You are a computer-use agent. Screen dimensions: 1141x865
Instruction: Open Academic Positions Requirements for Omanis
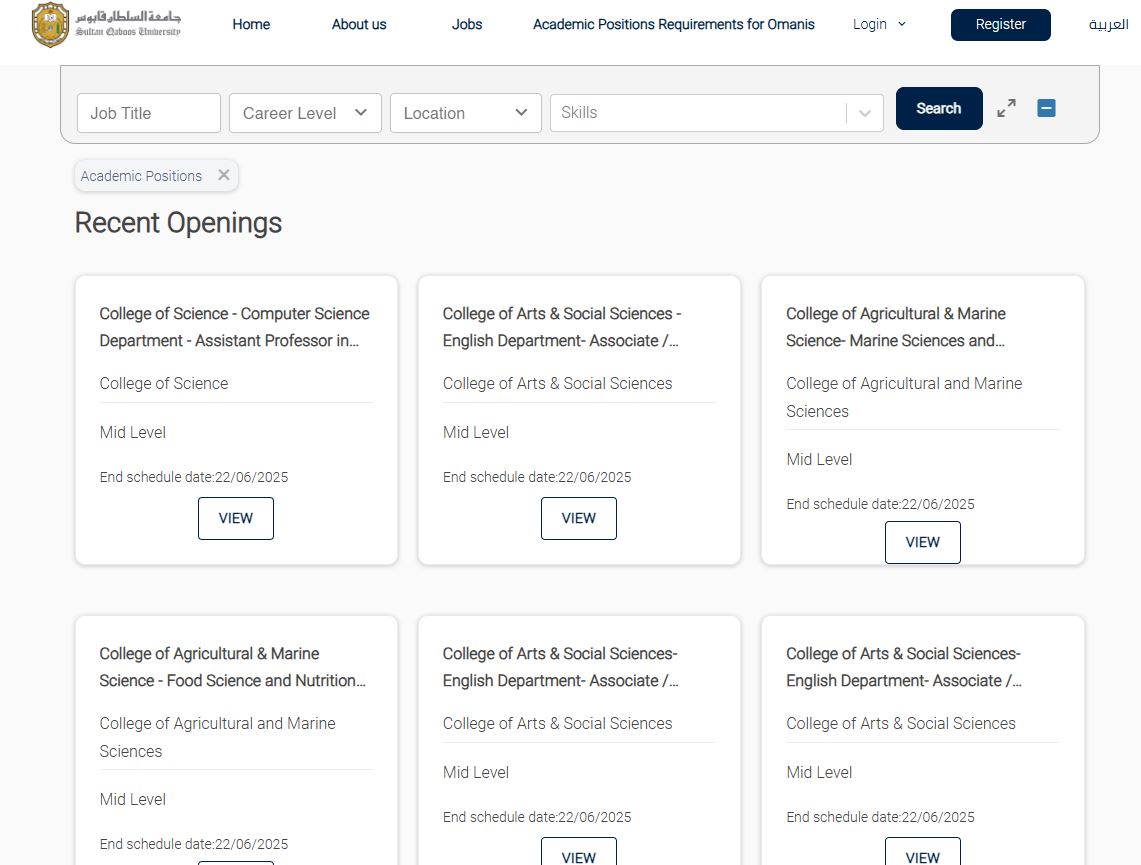(x=673, y=24)
